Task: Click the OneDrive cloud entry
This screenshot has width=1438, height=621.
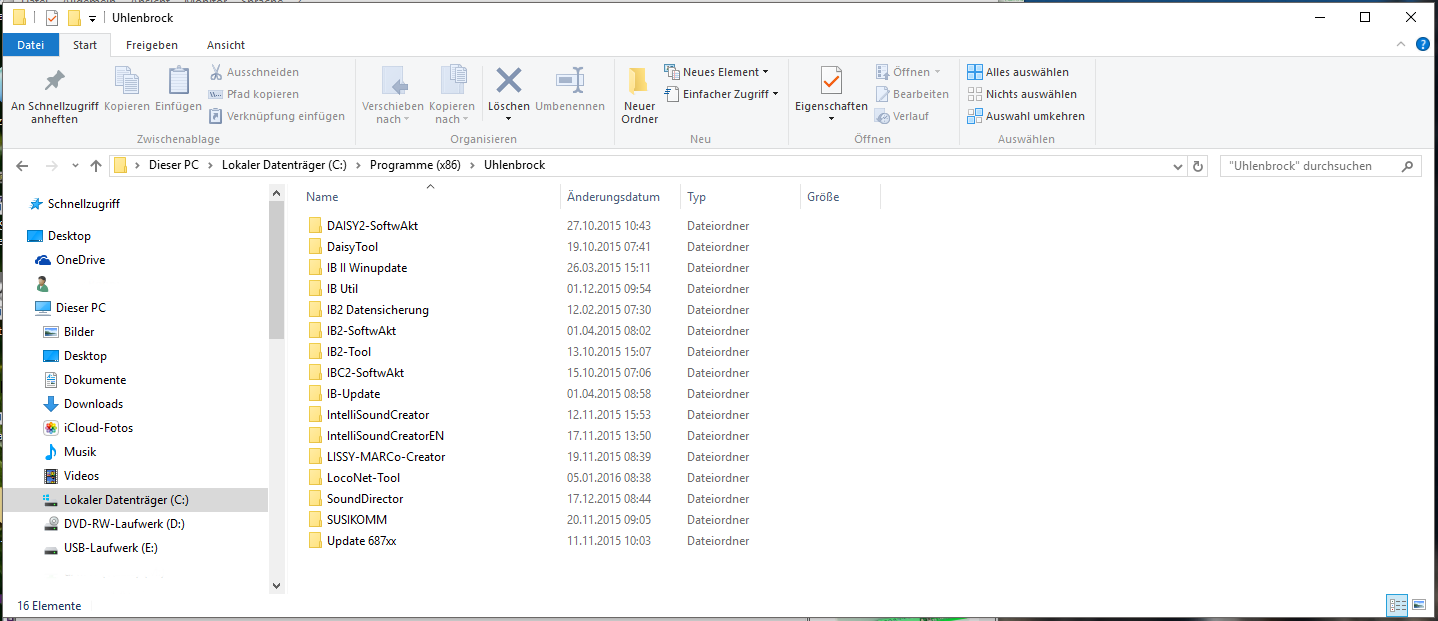Action: pyautogui.click(x=70, y=260)
